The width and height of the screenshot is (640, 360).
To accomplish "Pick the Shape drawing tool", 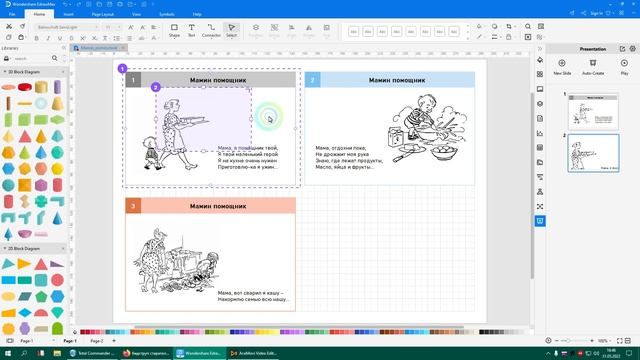I will coord(174,31).
